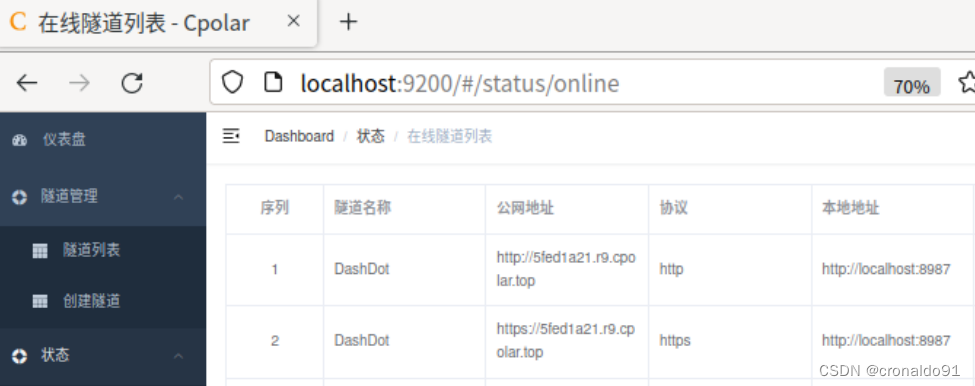Image resolution: width=975 pixels, height=386 pixels.
Task: Click row 1 local address localhost:8987
Action: point(886,270)
